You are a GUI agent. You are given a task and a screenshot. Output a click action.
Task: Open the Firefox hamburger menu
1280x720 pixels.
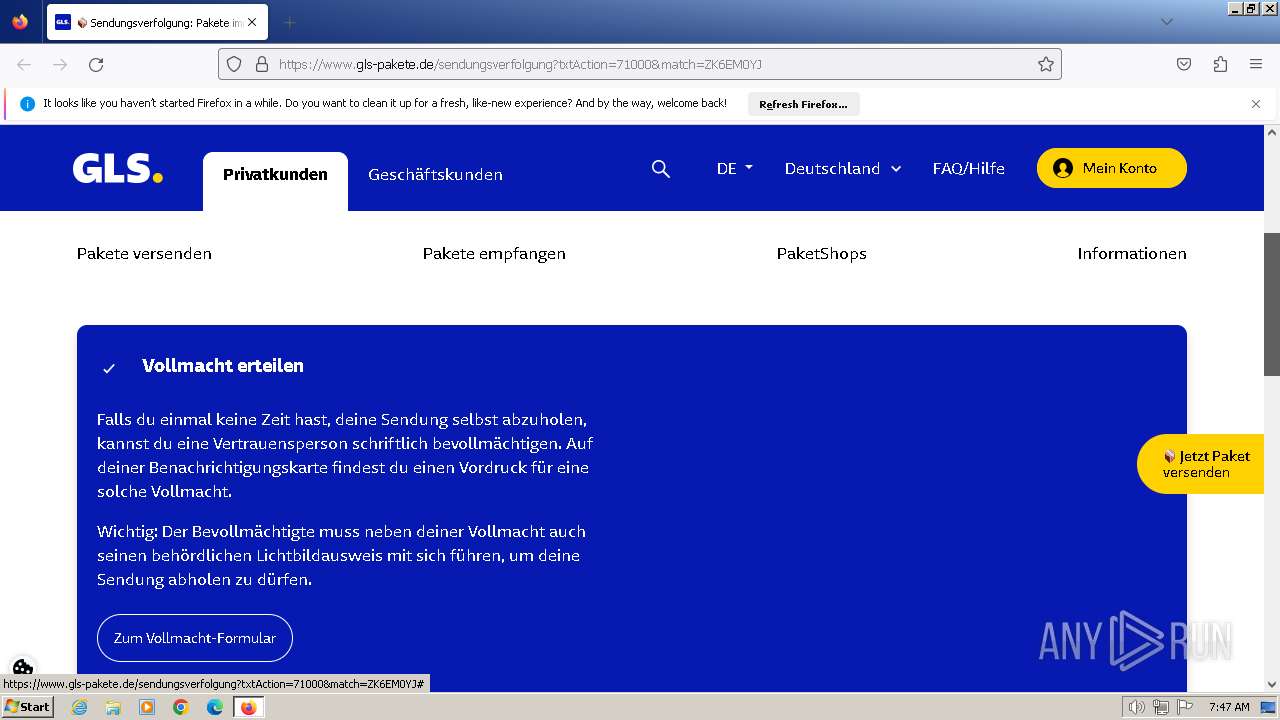pyautogui.click(x=1256, y=64)
